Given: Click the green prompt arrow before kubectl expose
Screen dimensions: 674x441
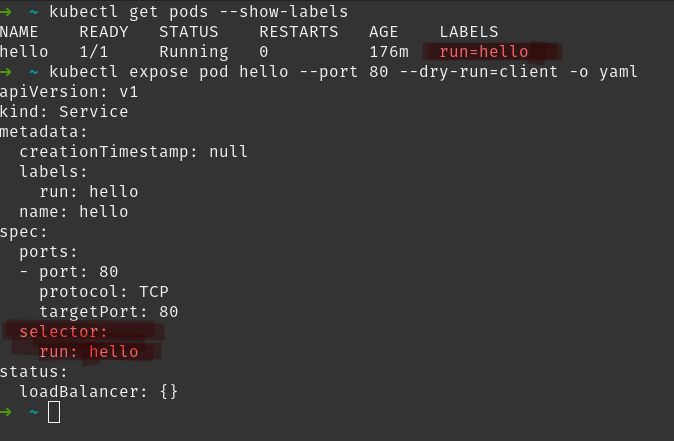Looking at the screenshot, I should [6, 71].
